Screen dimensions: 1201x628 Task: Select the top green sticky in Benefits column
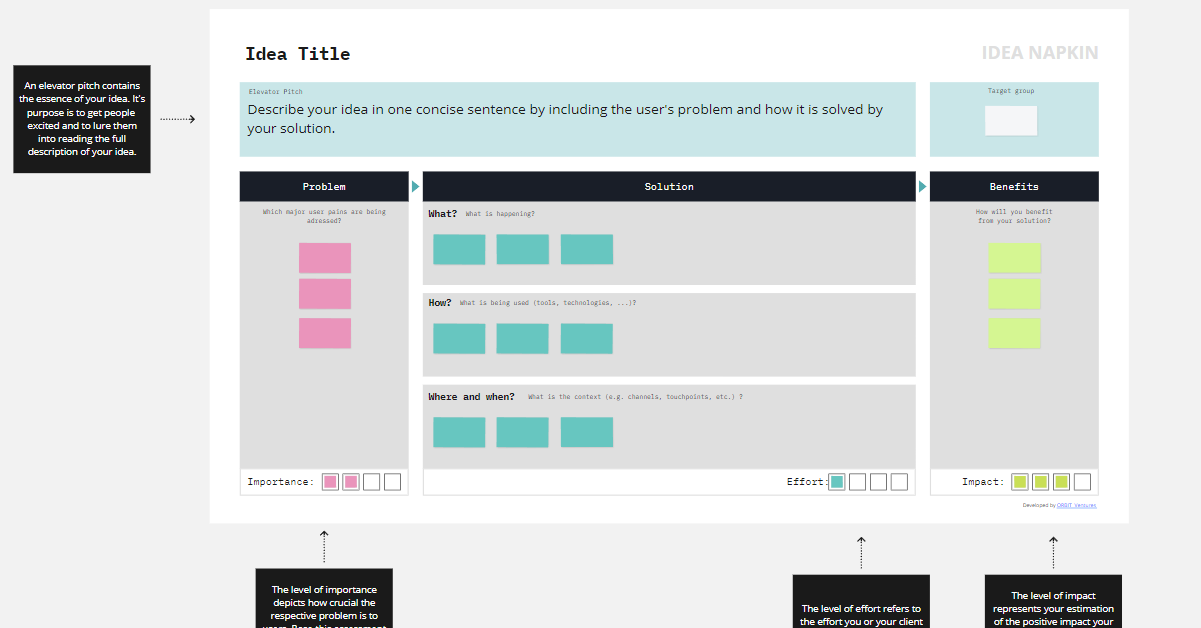[1013, 257]
